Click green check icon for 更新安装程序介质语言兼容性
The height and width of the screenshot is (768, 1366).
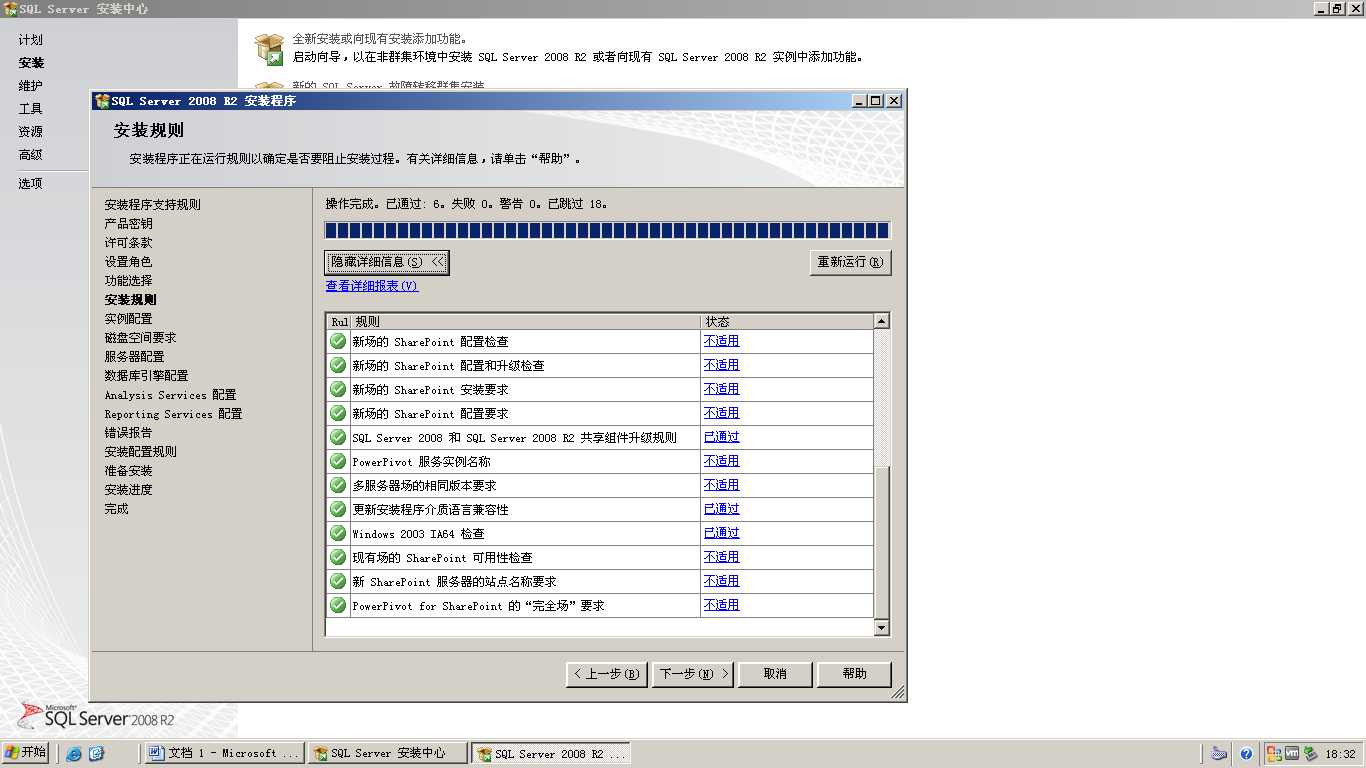[x=338, y=509]
